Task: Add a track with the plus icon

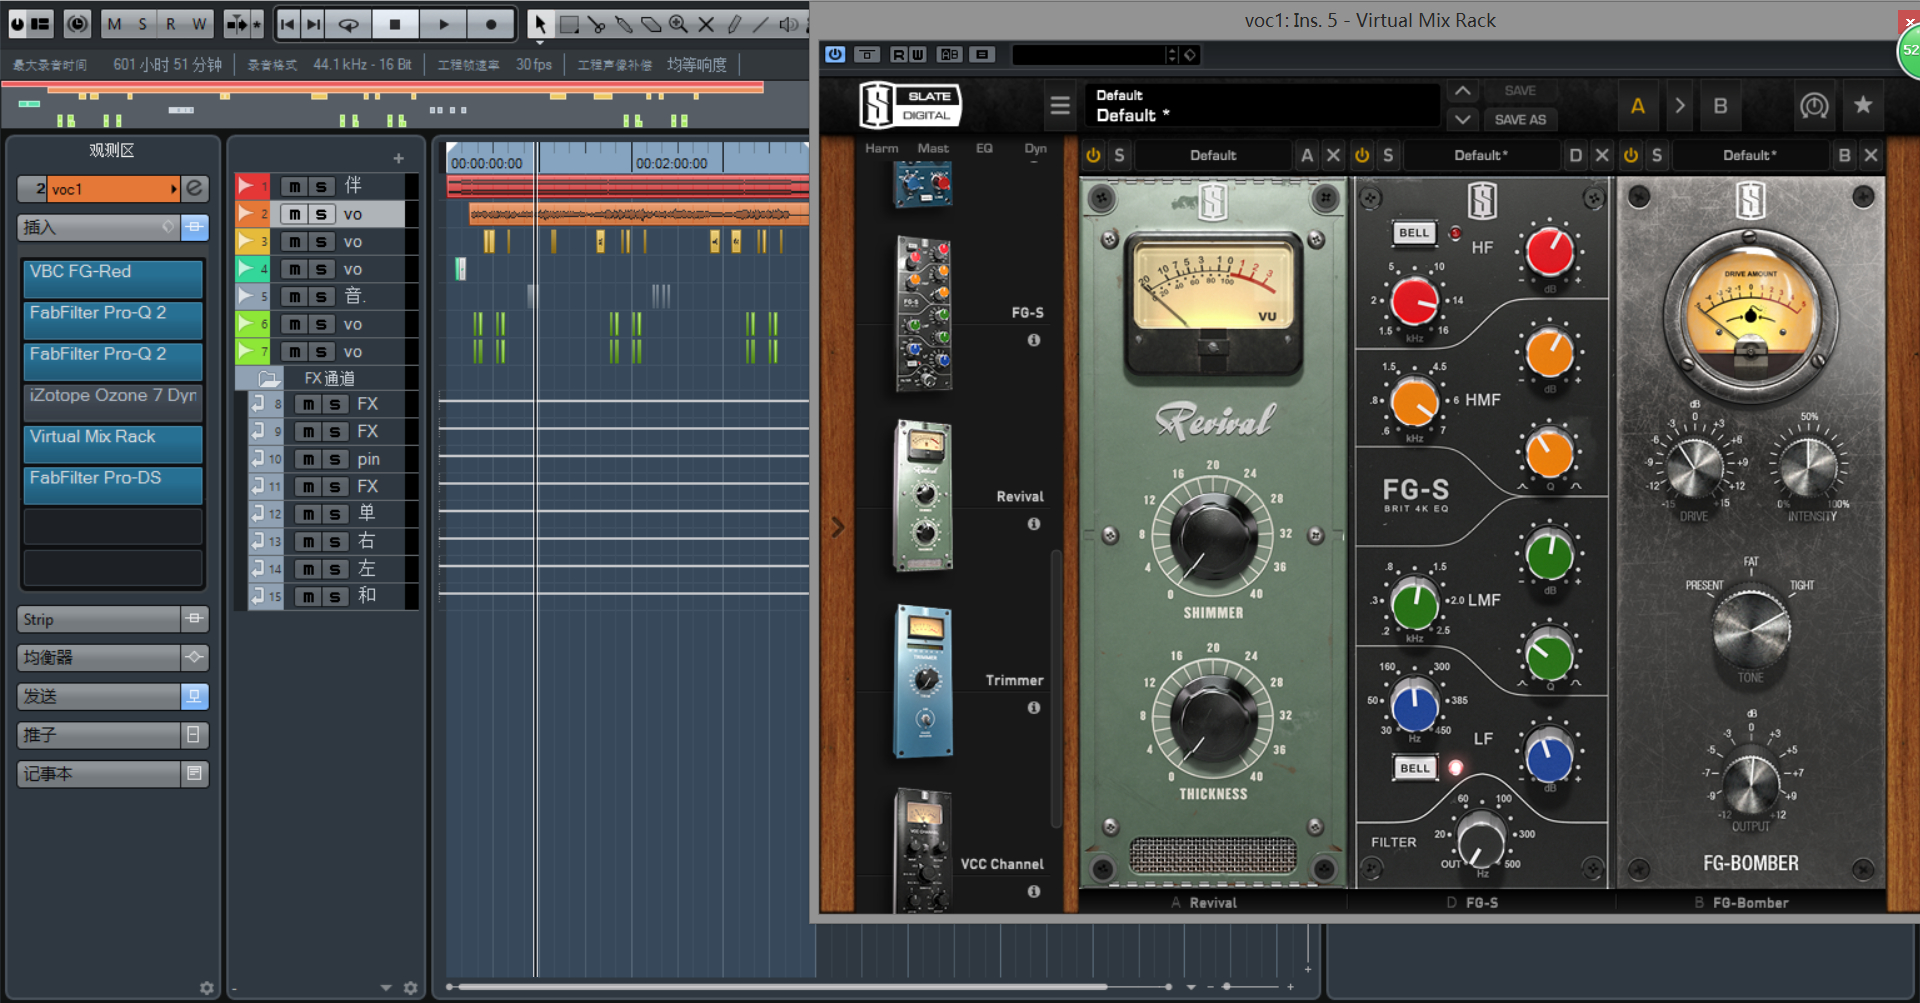Action: click(x=398, y=158)
